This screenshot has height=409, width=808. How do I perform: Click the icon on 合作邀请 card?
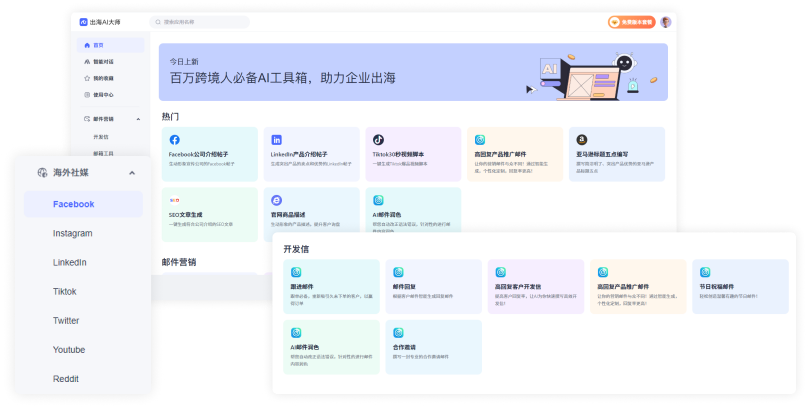click(398, 333)
